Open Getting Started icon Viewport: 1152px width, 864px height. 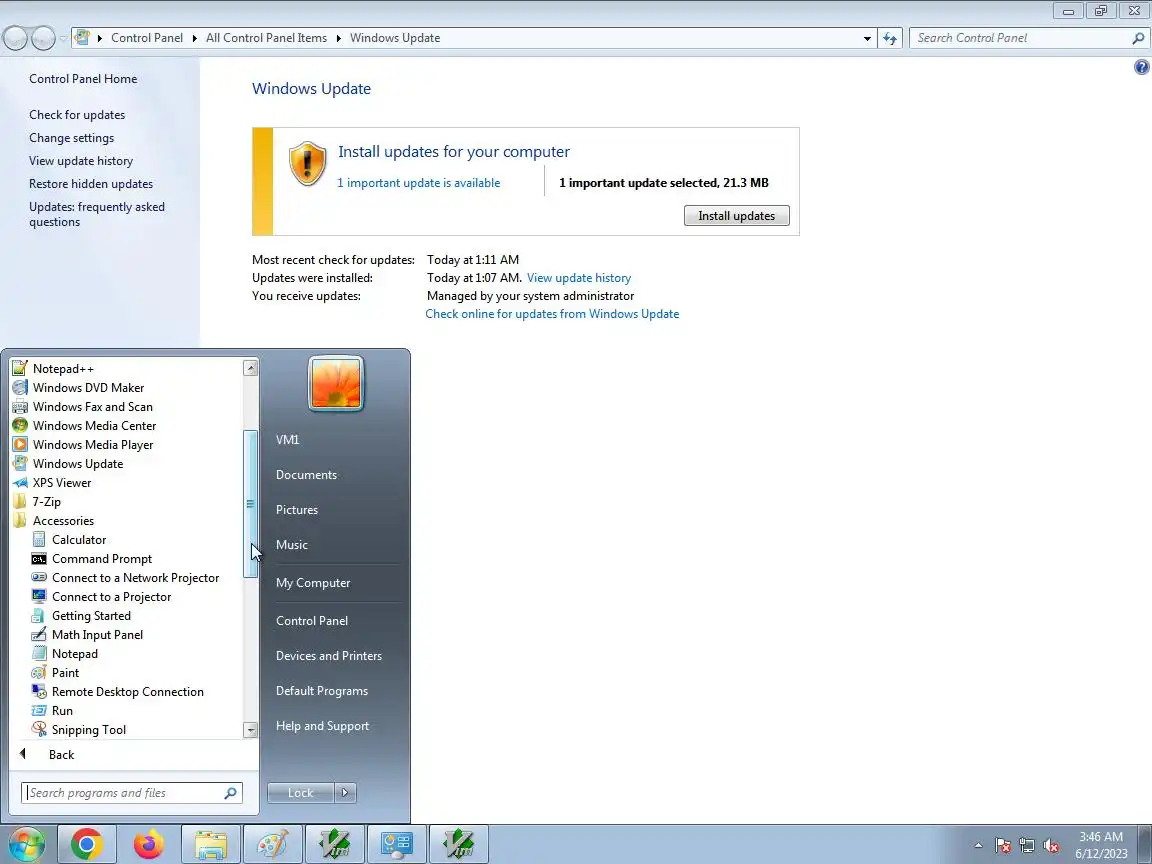click(39, 616)
